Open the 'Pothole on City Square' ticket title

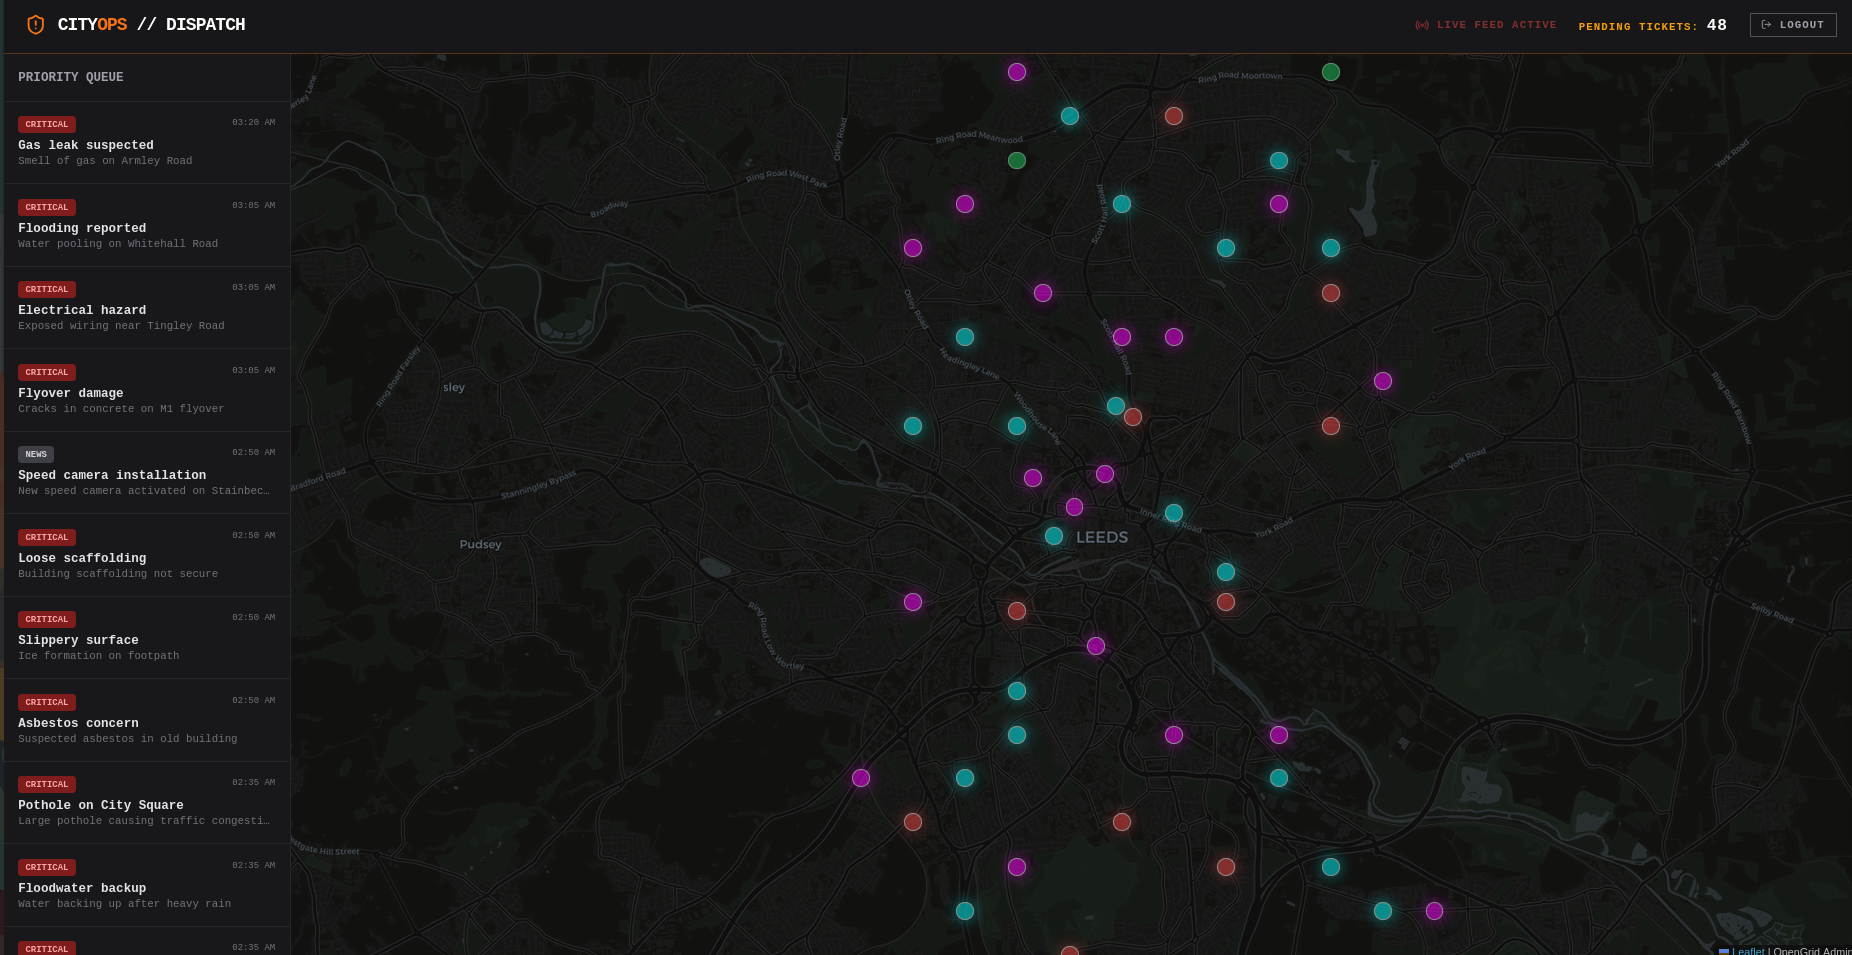[101, 805]
